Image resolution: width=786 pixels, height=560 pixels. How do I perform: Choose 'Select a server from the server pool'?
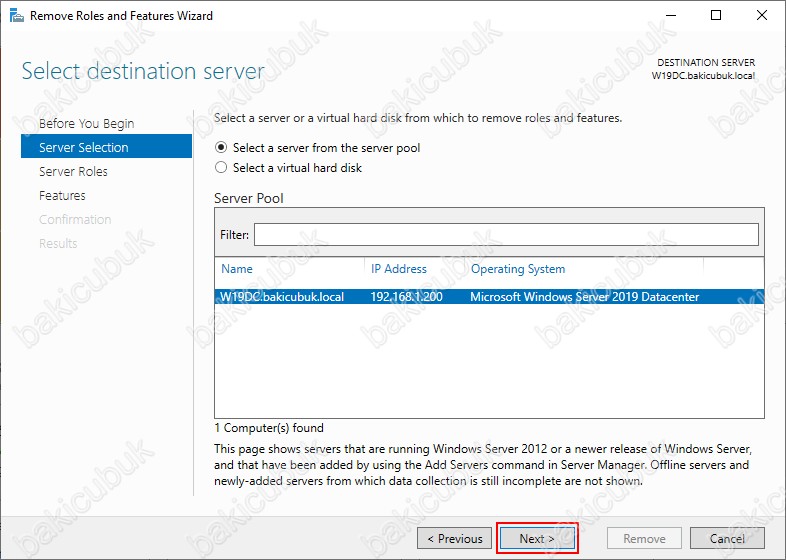click(222, 148)
